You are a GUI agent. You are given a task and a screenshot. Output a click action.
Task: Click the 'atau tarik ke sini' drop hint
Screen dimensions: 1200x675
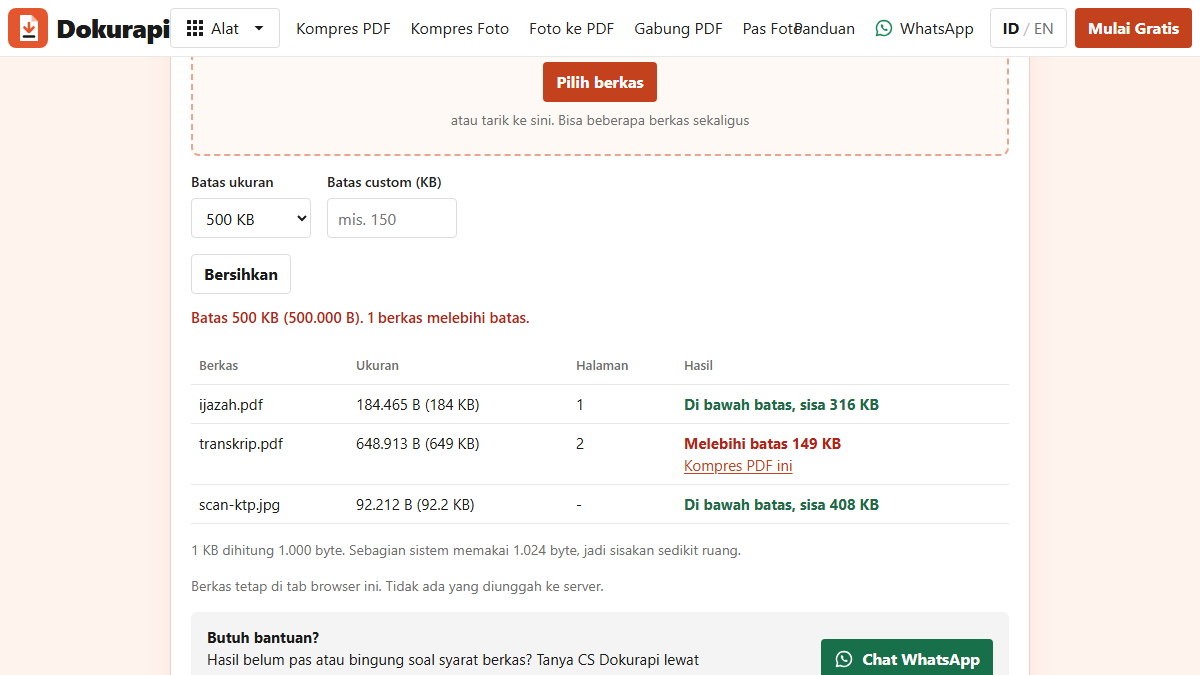(x=600, y=120)
